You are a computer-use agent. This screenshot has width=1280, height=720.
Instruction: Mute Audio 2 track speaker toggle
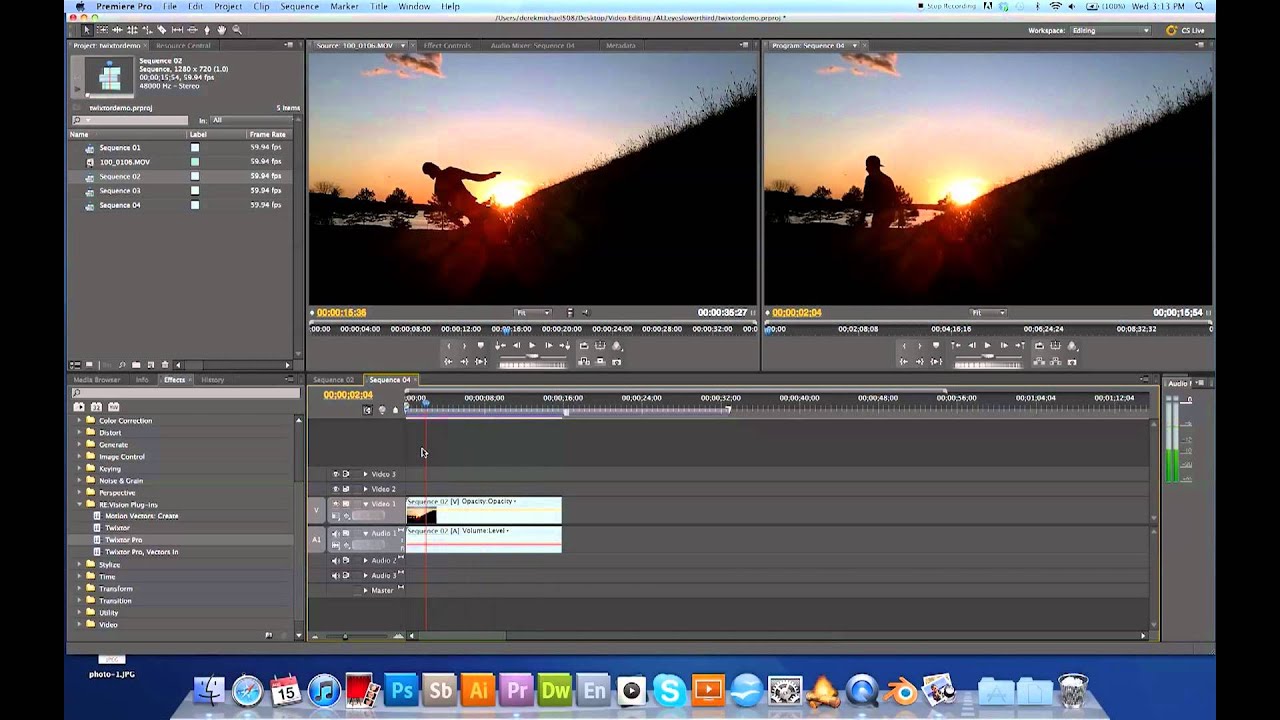click(335, 560)
